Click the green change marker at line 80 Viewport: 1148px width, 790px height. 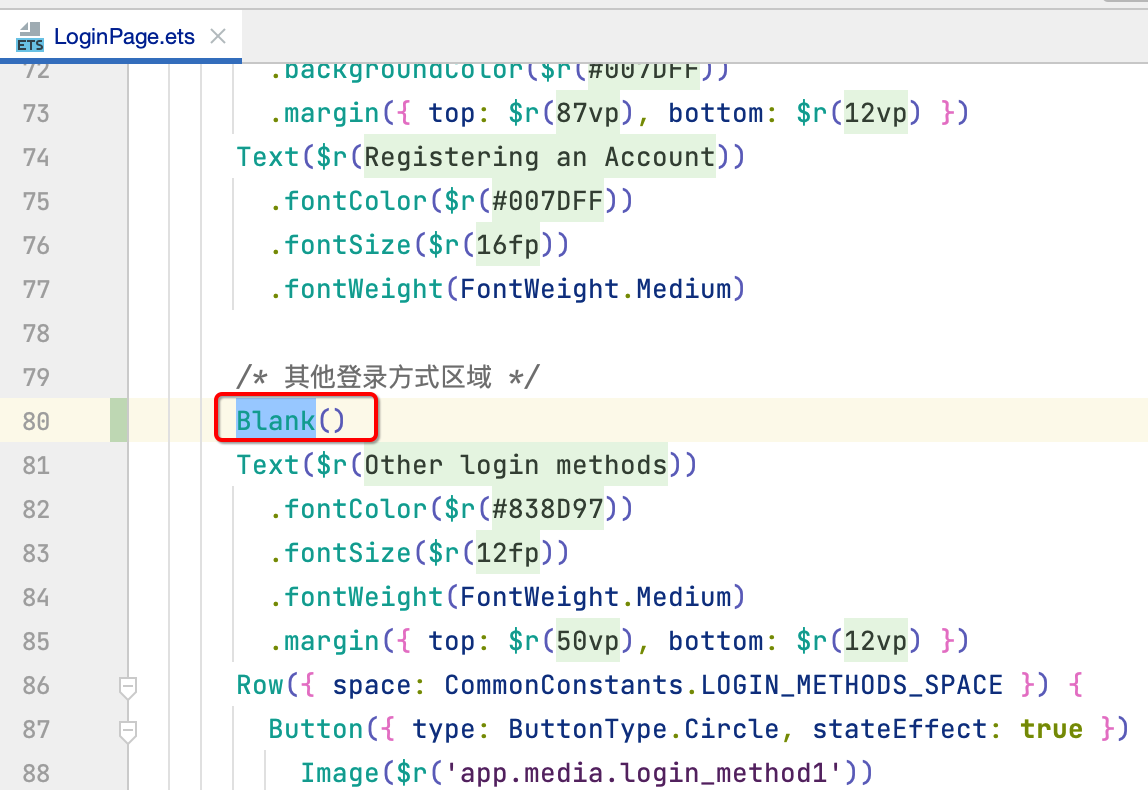click(118, 420)
